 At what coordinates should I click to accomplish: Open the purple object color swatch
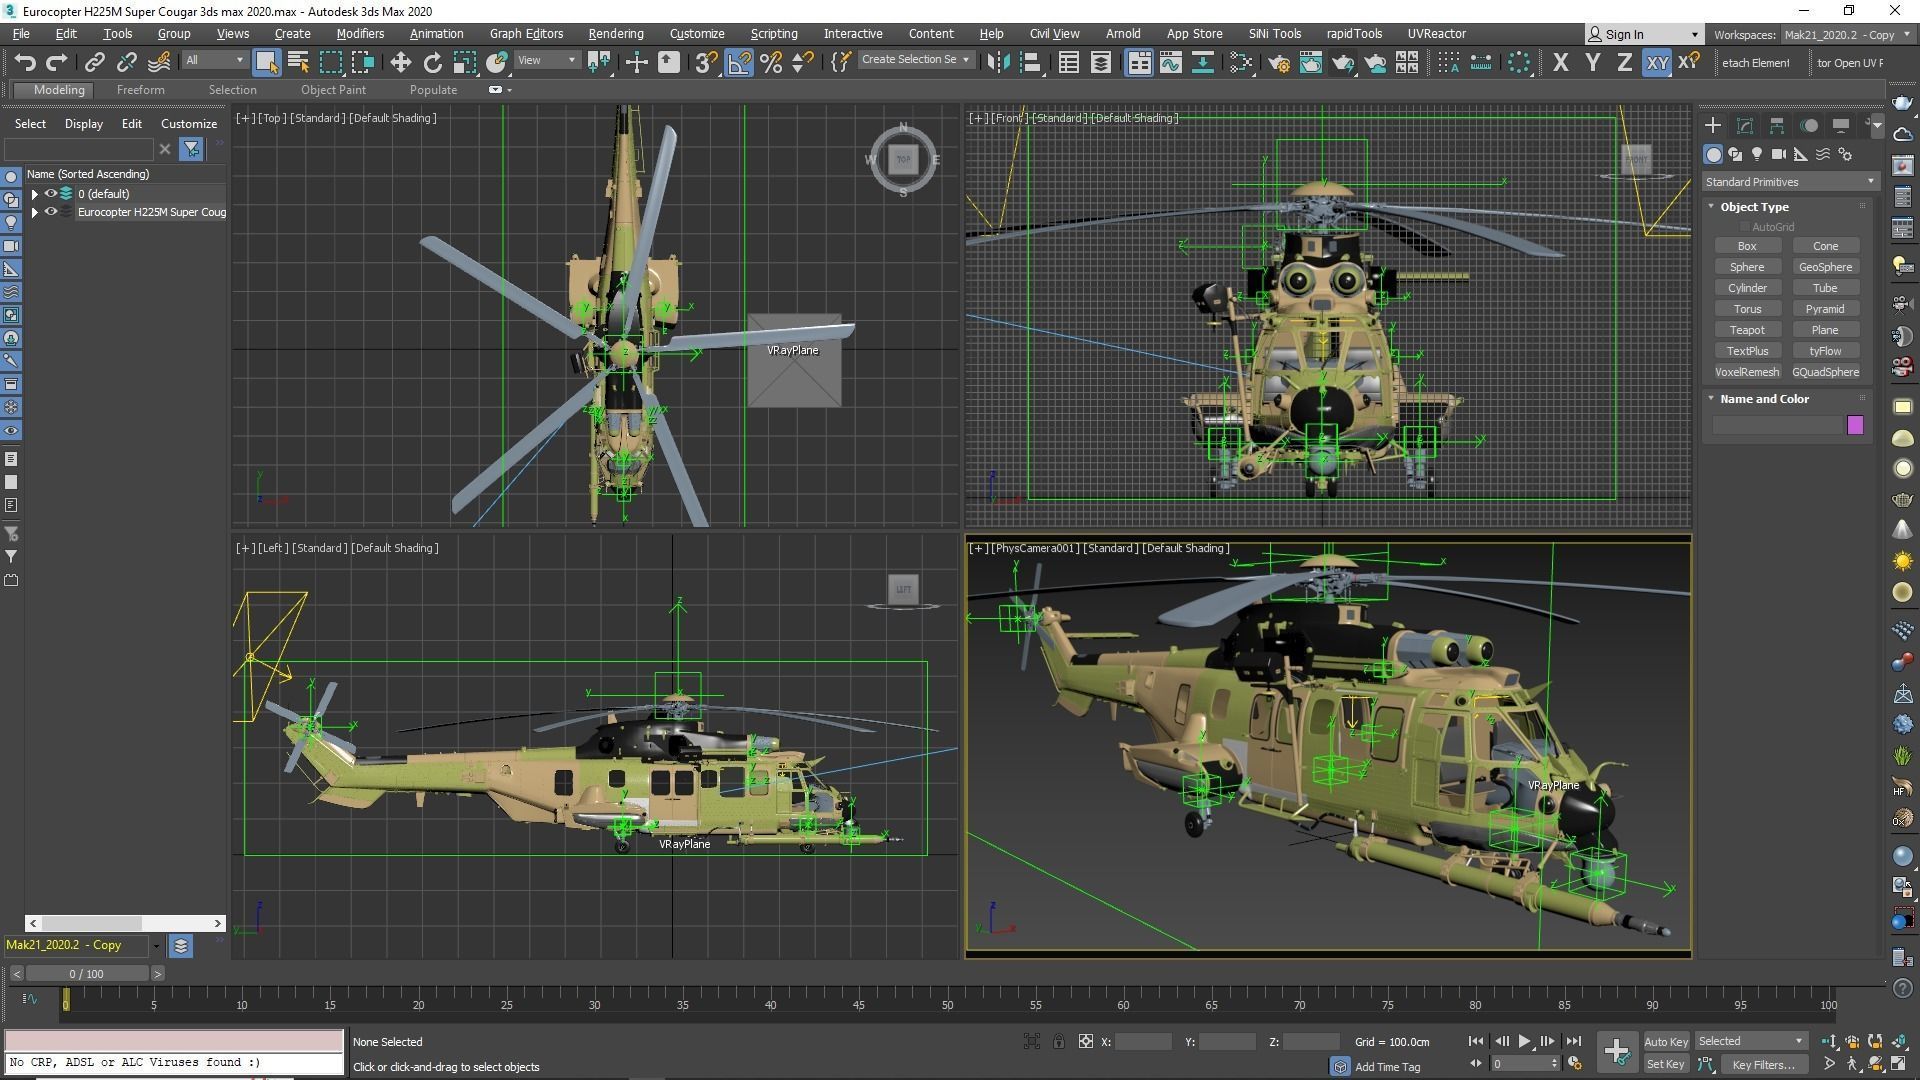pyautogui.click(x=1855, y=426)
